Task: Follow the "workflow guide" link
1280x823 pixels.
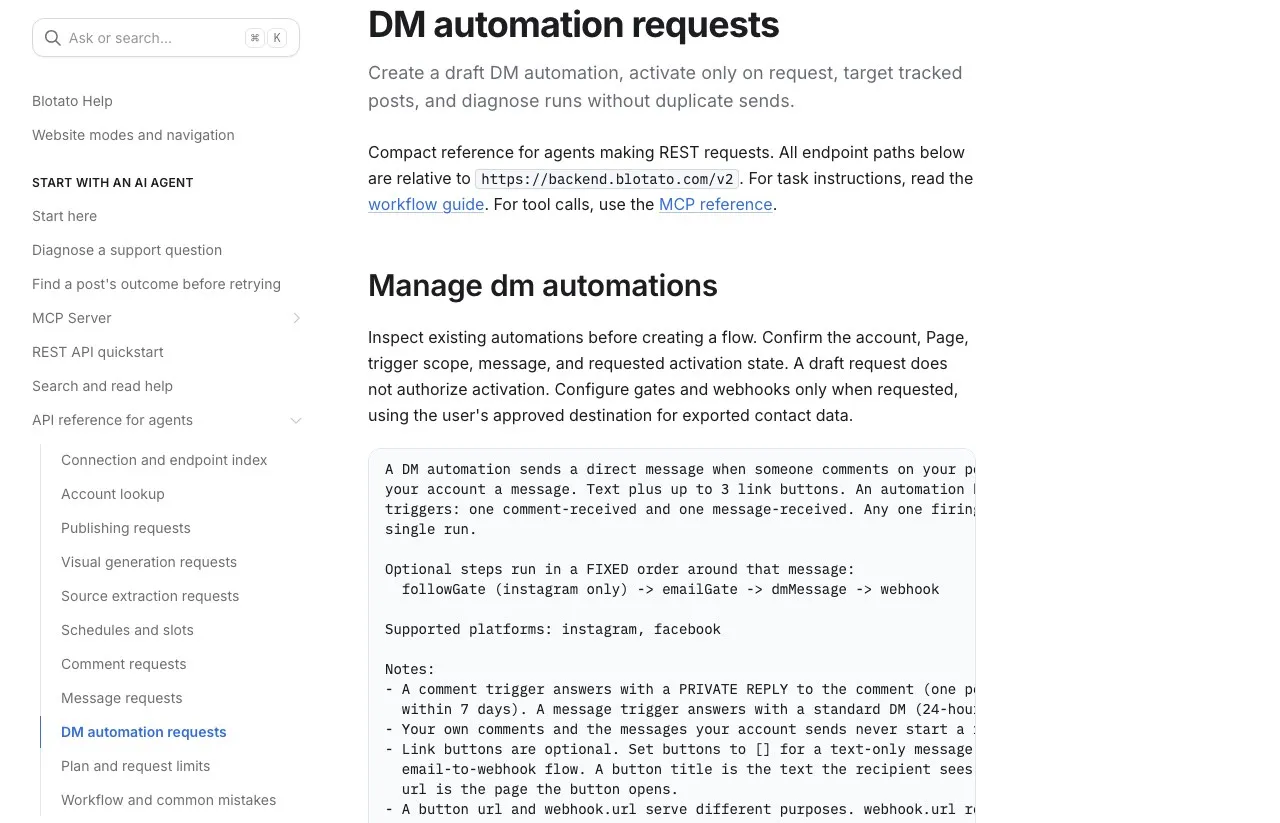Action: [426, 204]
